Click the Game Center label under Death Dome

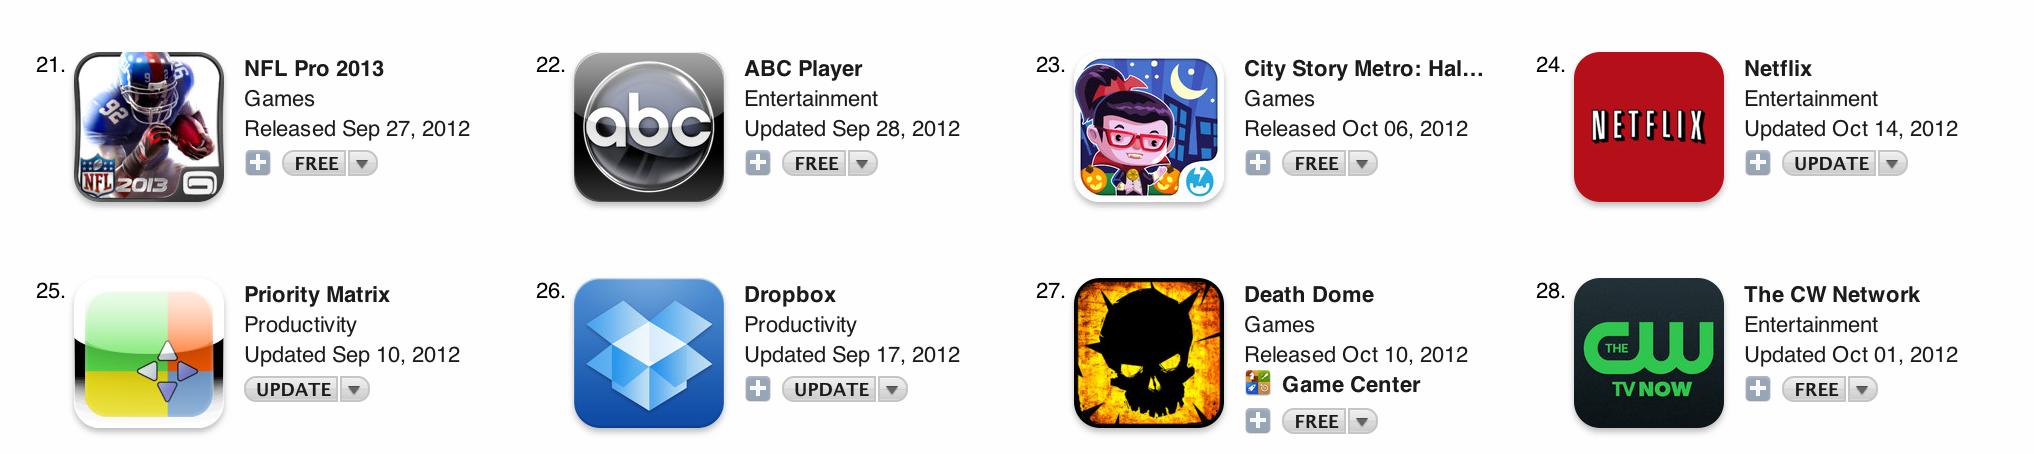click(x=1351, y=384)
